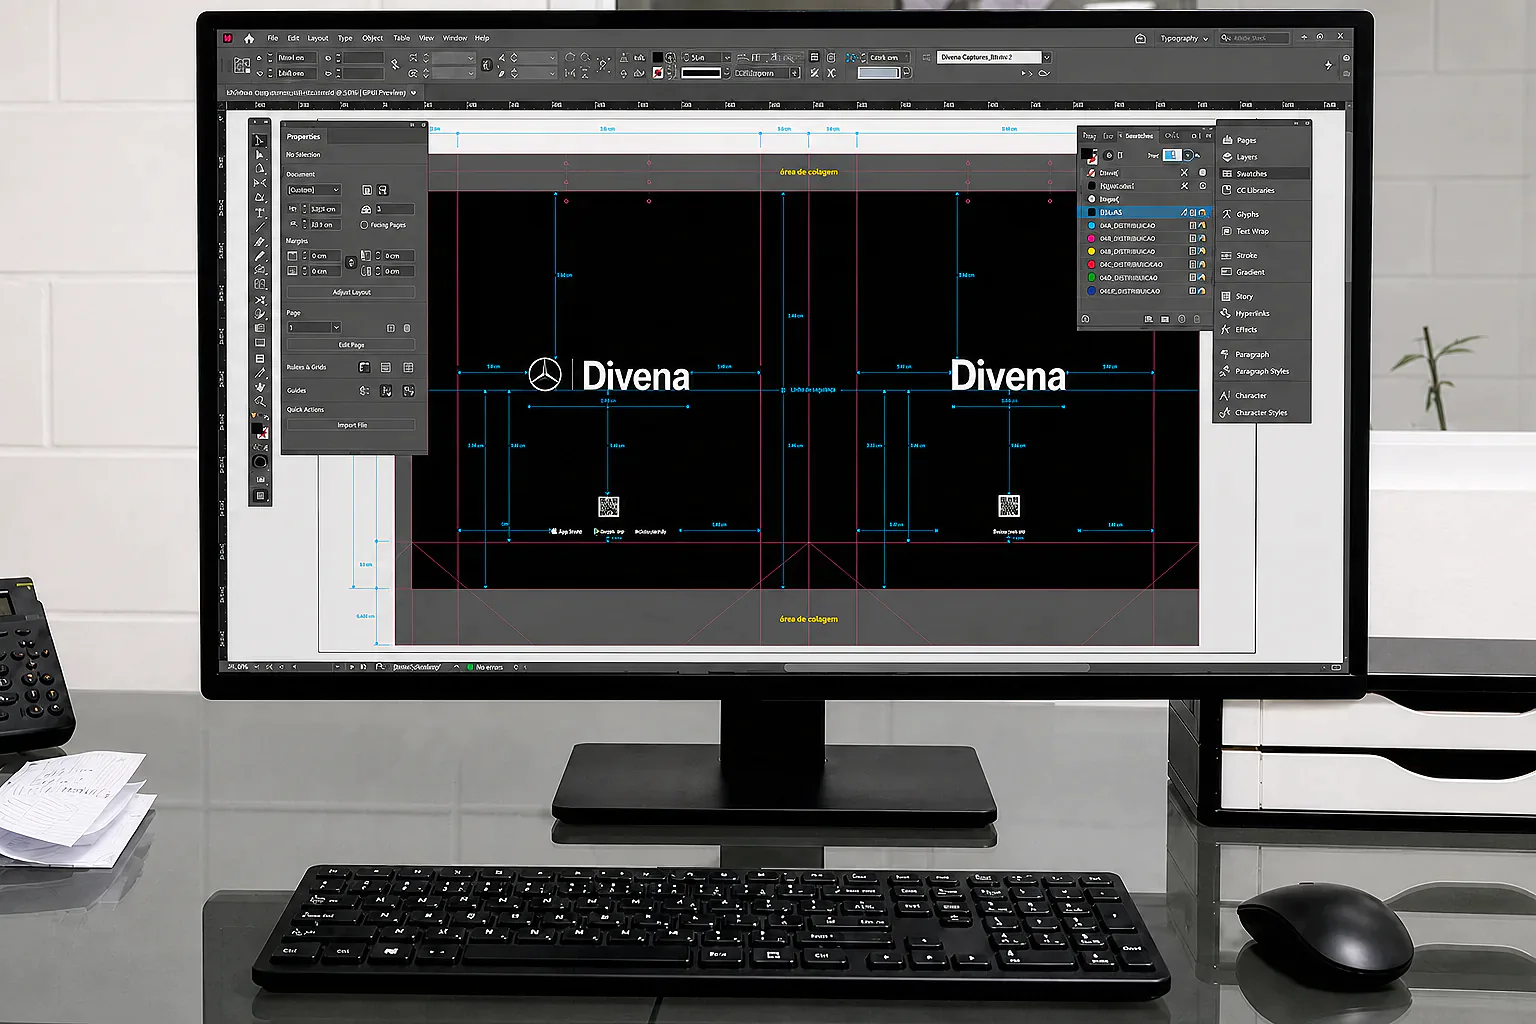
Task: Toggle show guides button in Guides row
Action: pos(364,391)
